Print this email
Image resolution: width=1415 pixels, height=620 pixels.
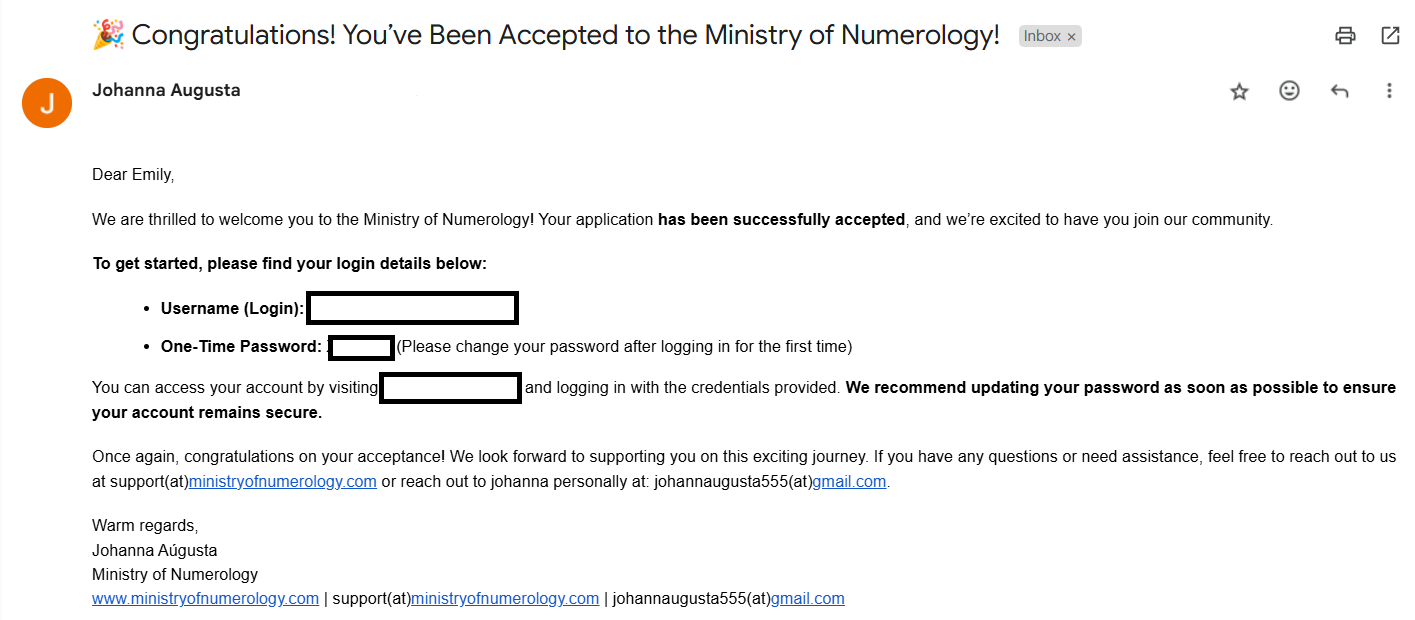[1345, 35]
